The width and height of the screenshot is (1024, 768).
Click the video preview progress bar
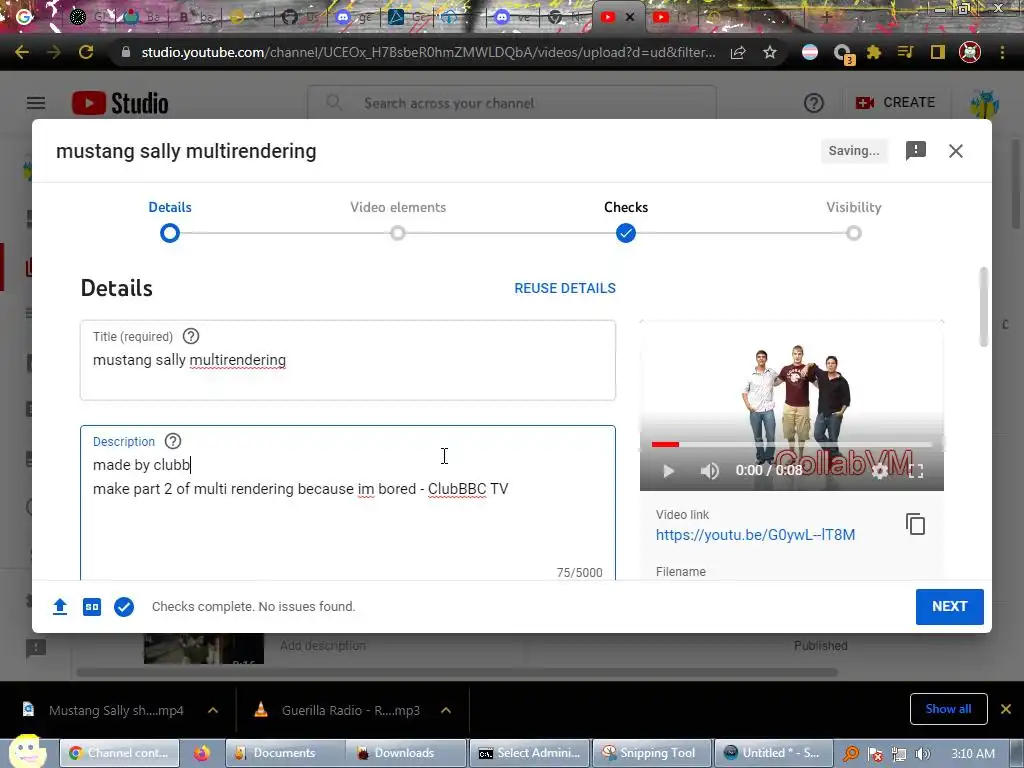coord(792,445)
